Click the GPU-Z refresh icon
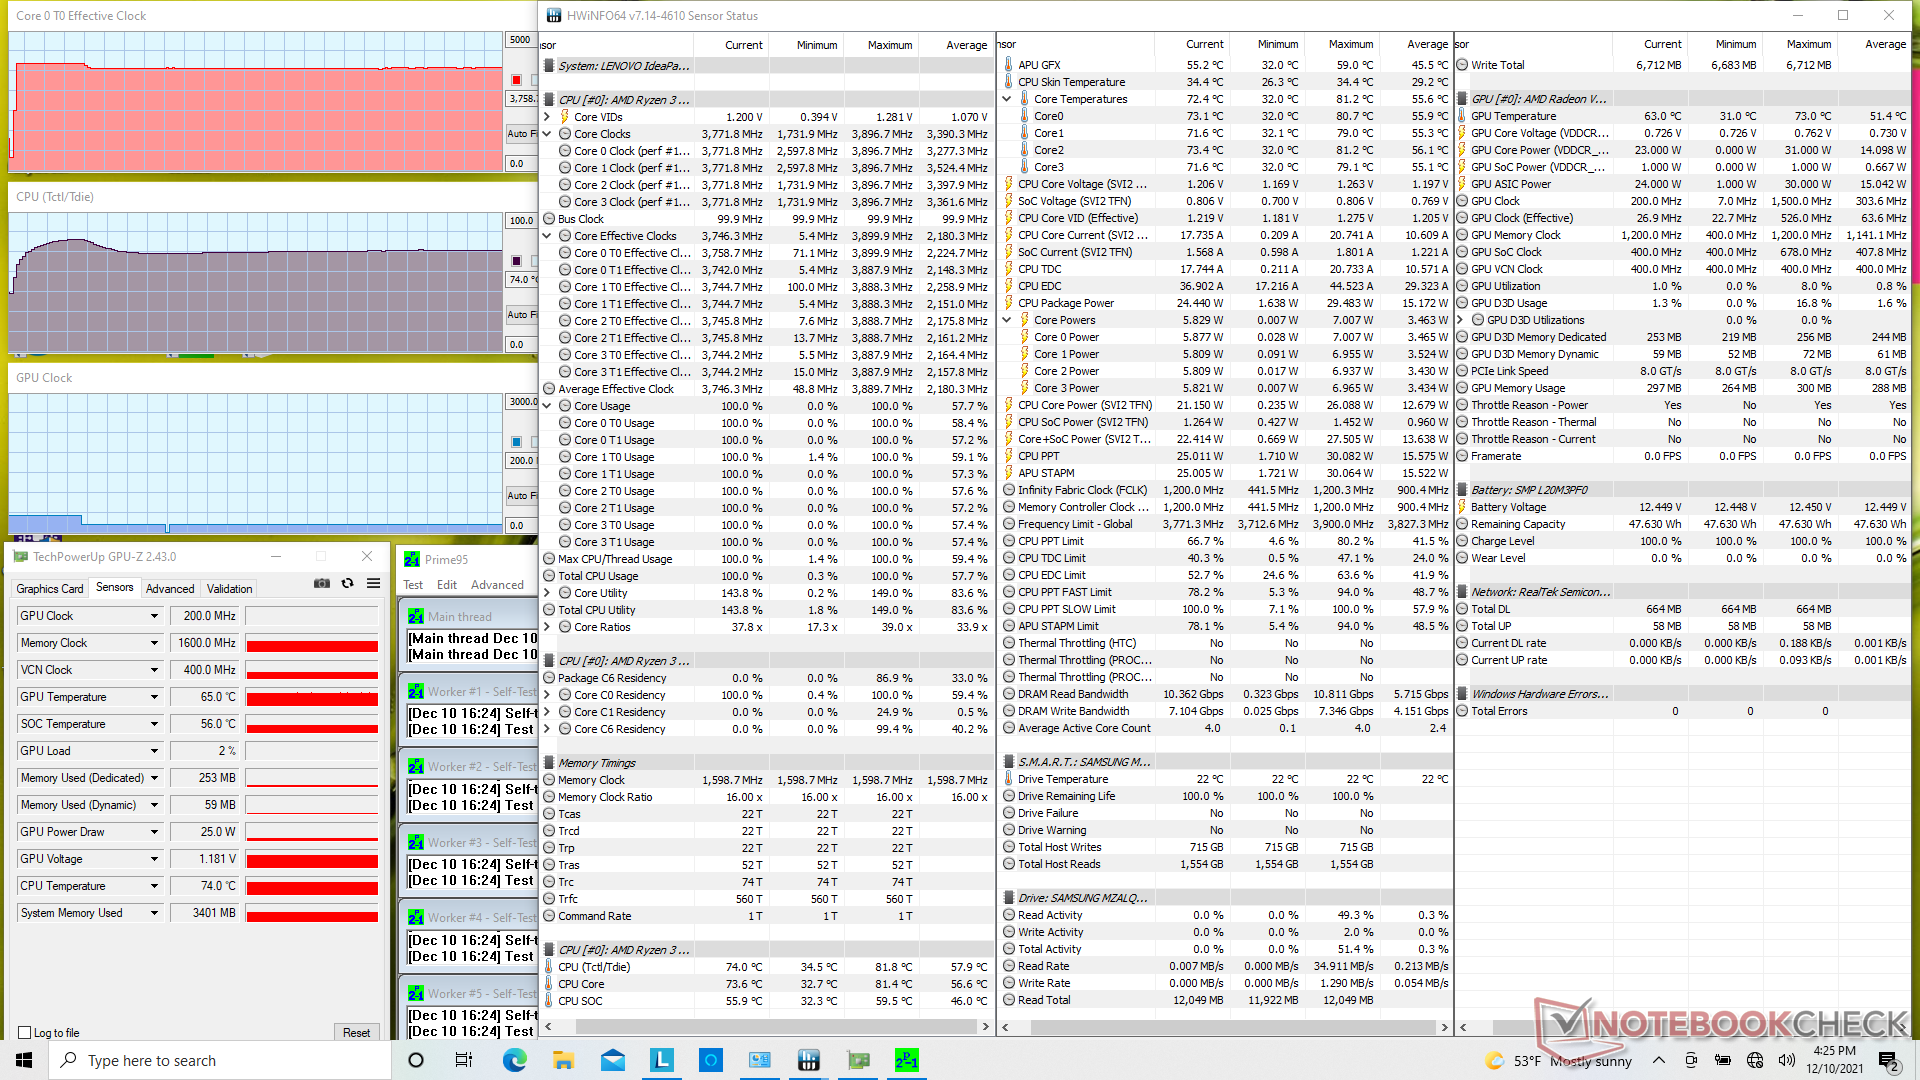This screenshot has width=1920, height=1080. point(347,583)
